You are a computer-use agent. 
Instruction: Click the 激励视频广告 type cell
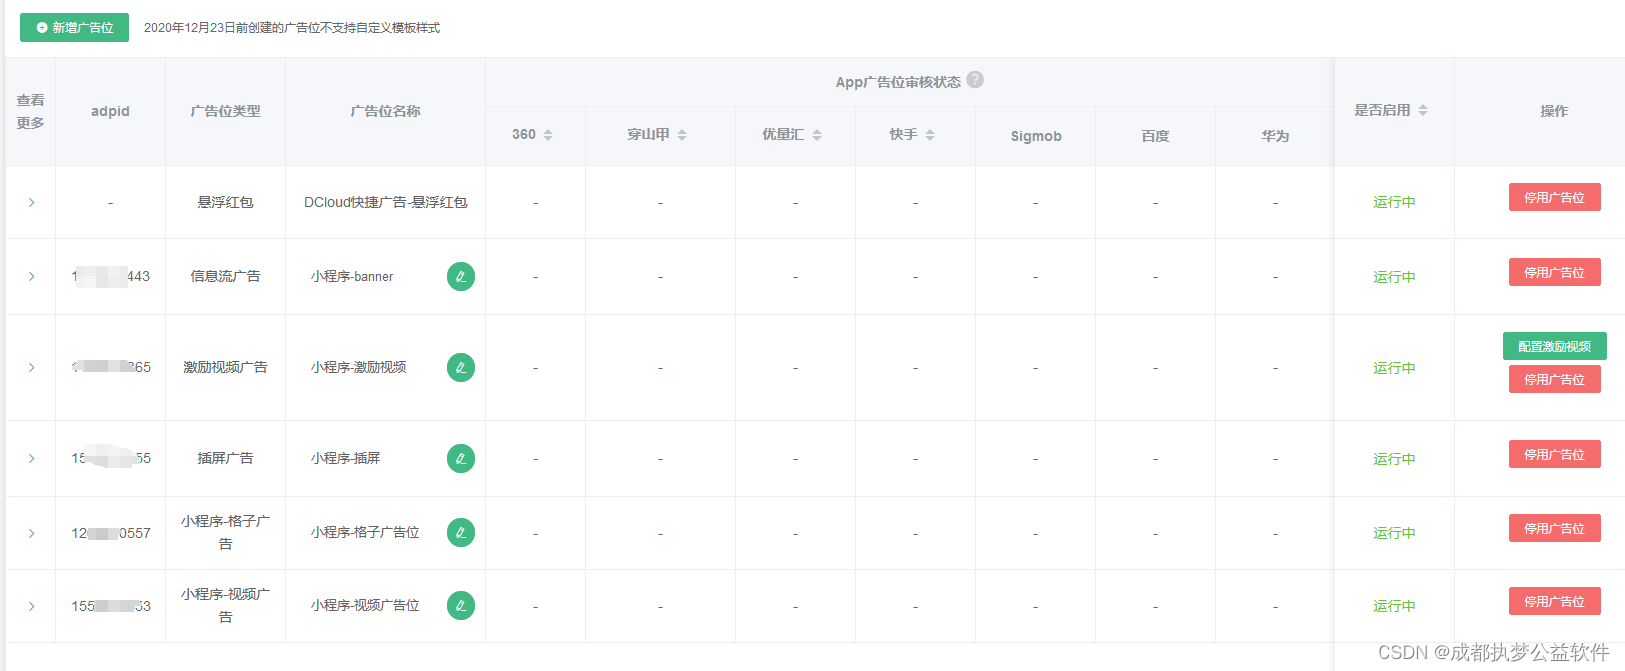pyautogui.click(x=225, y=367)
